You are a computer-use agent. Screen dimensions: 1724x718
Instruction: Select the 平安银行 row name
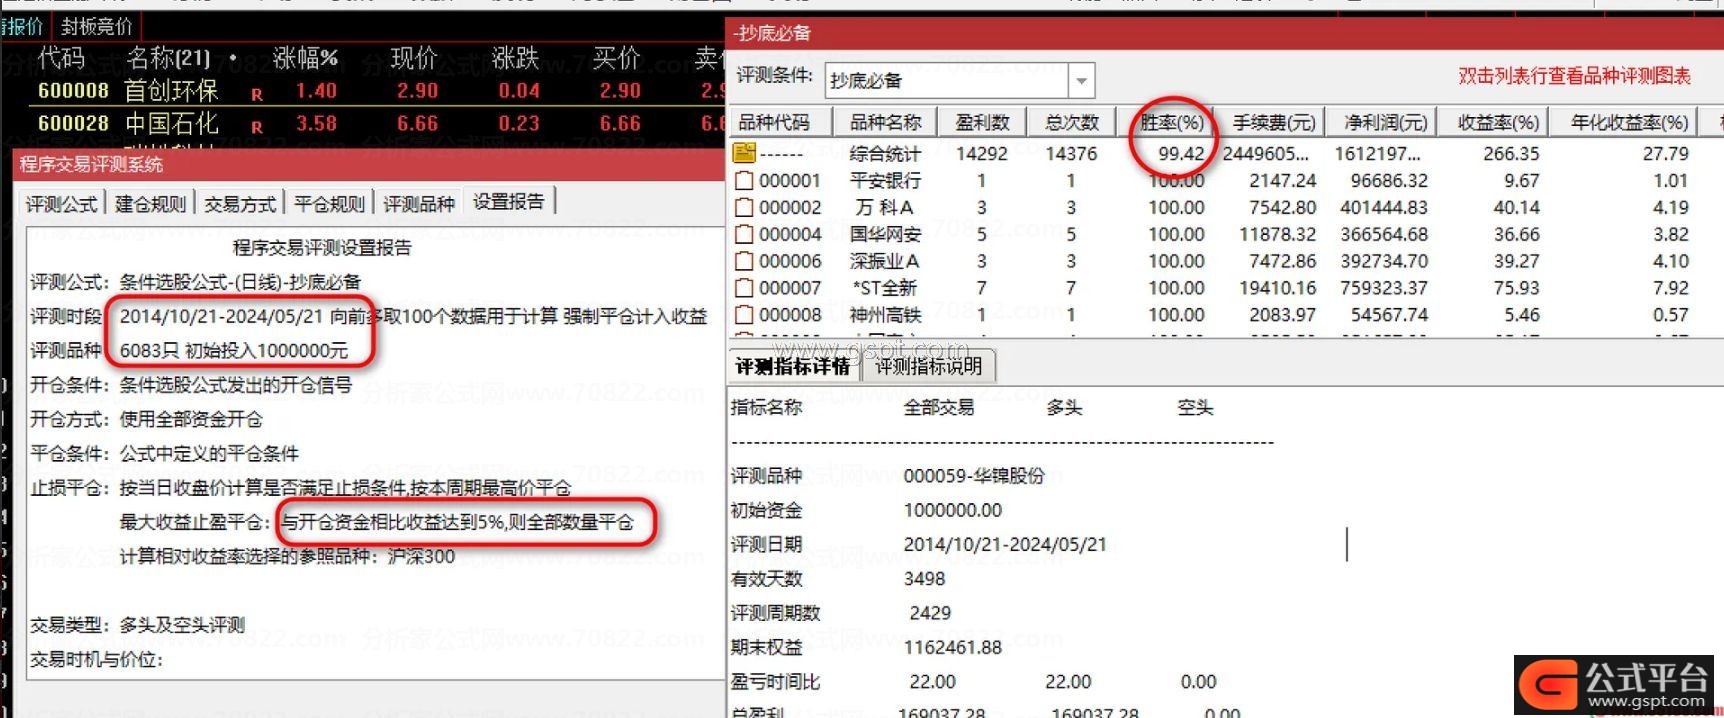(885, 180)
